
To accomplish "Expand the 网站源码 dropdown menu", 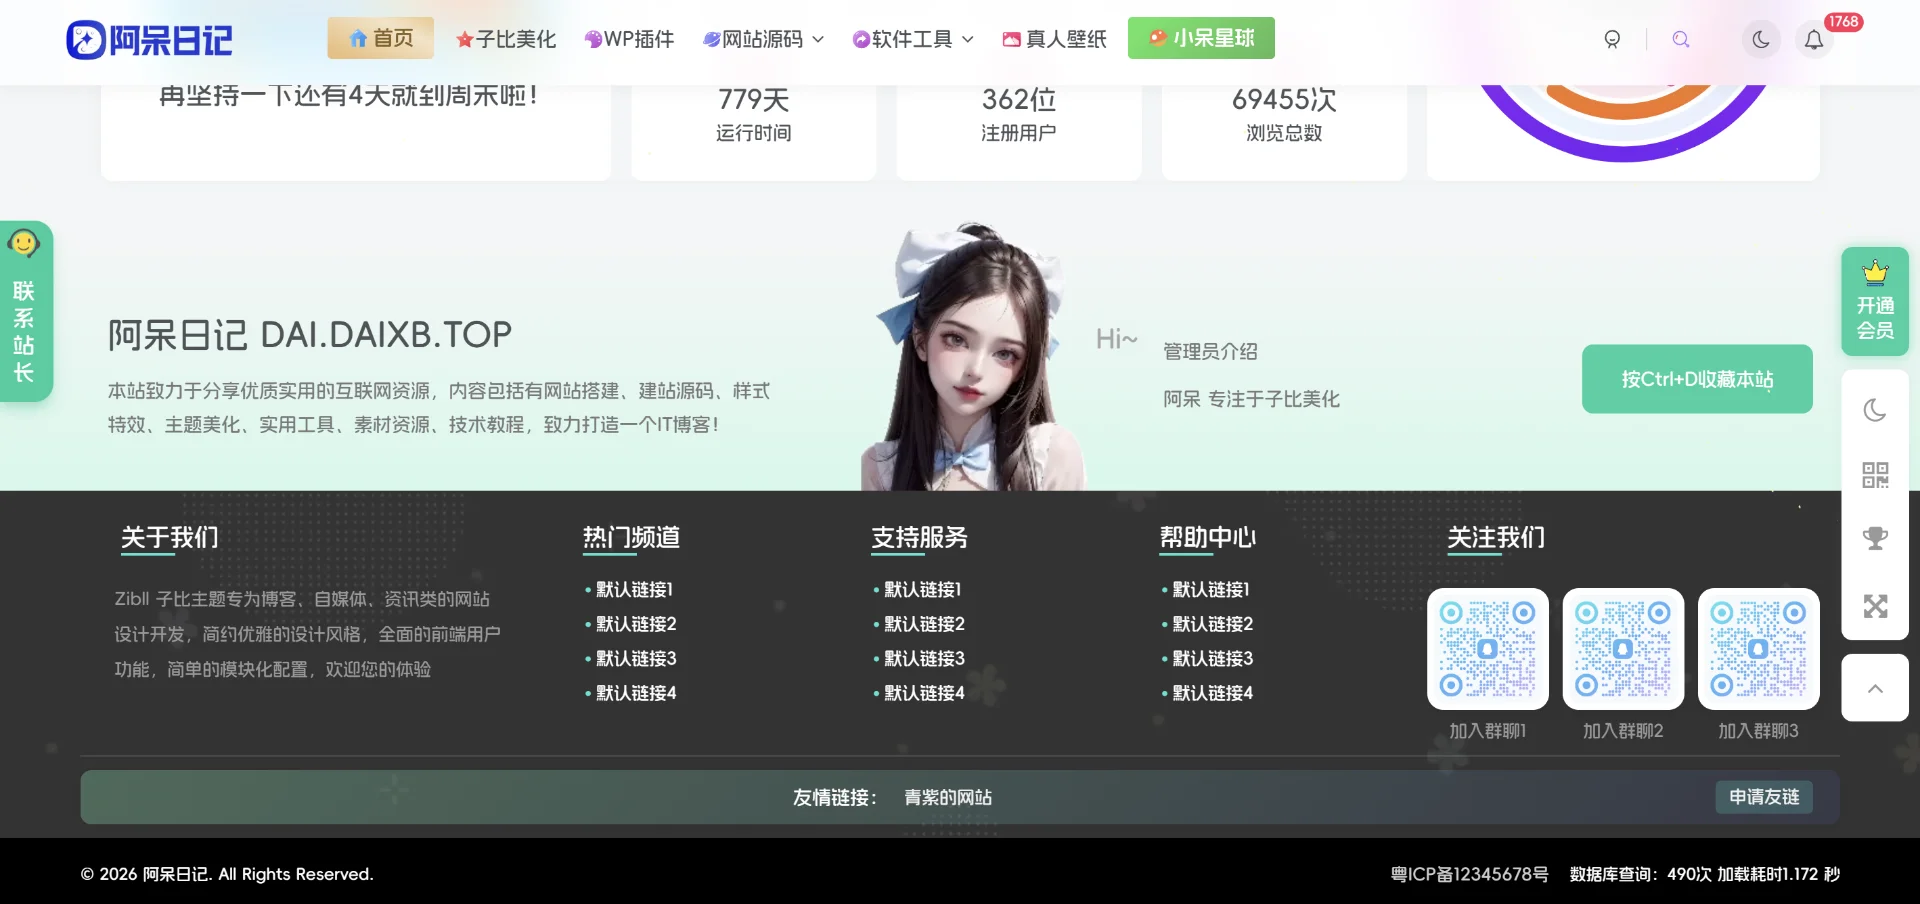I will [763, 38].
